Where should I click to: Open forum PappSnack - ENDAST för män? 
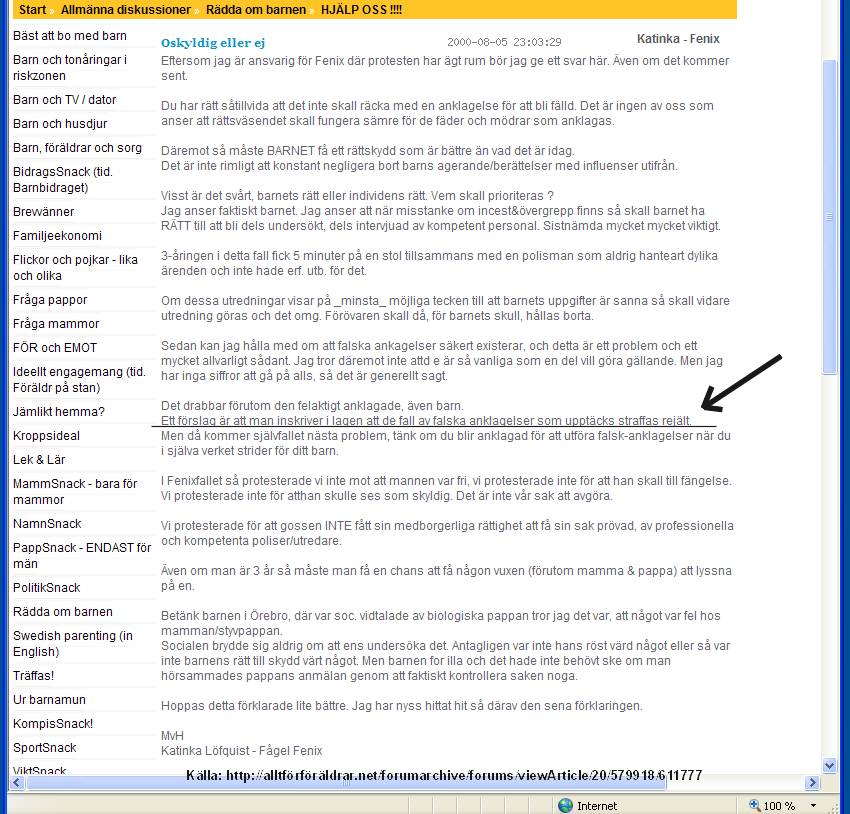pos(82,555)
